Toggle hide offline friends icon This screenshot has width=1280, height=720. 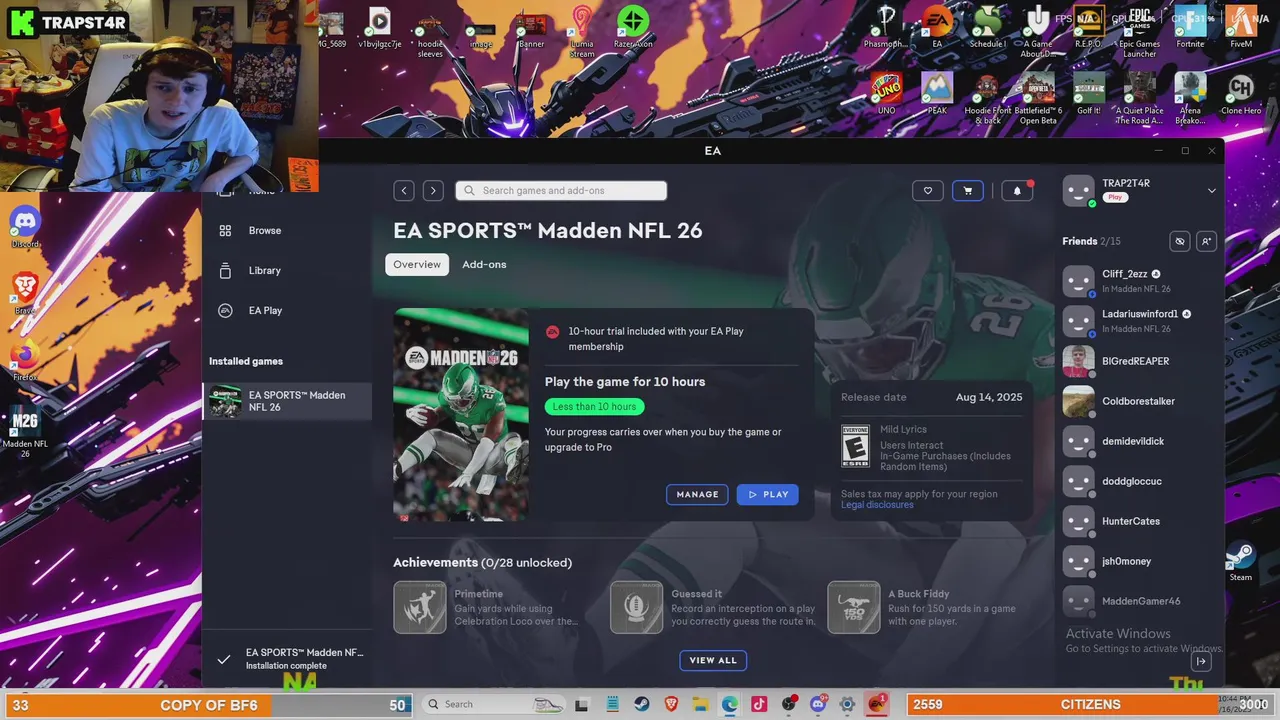1179,241
